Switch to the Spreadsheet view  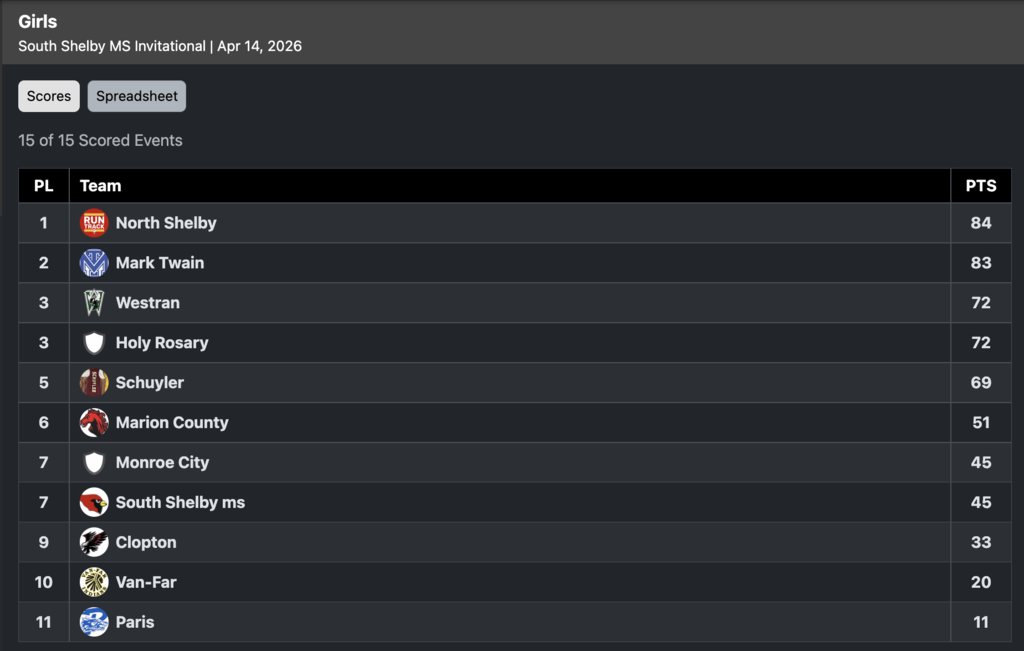point(137,96)
